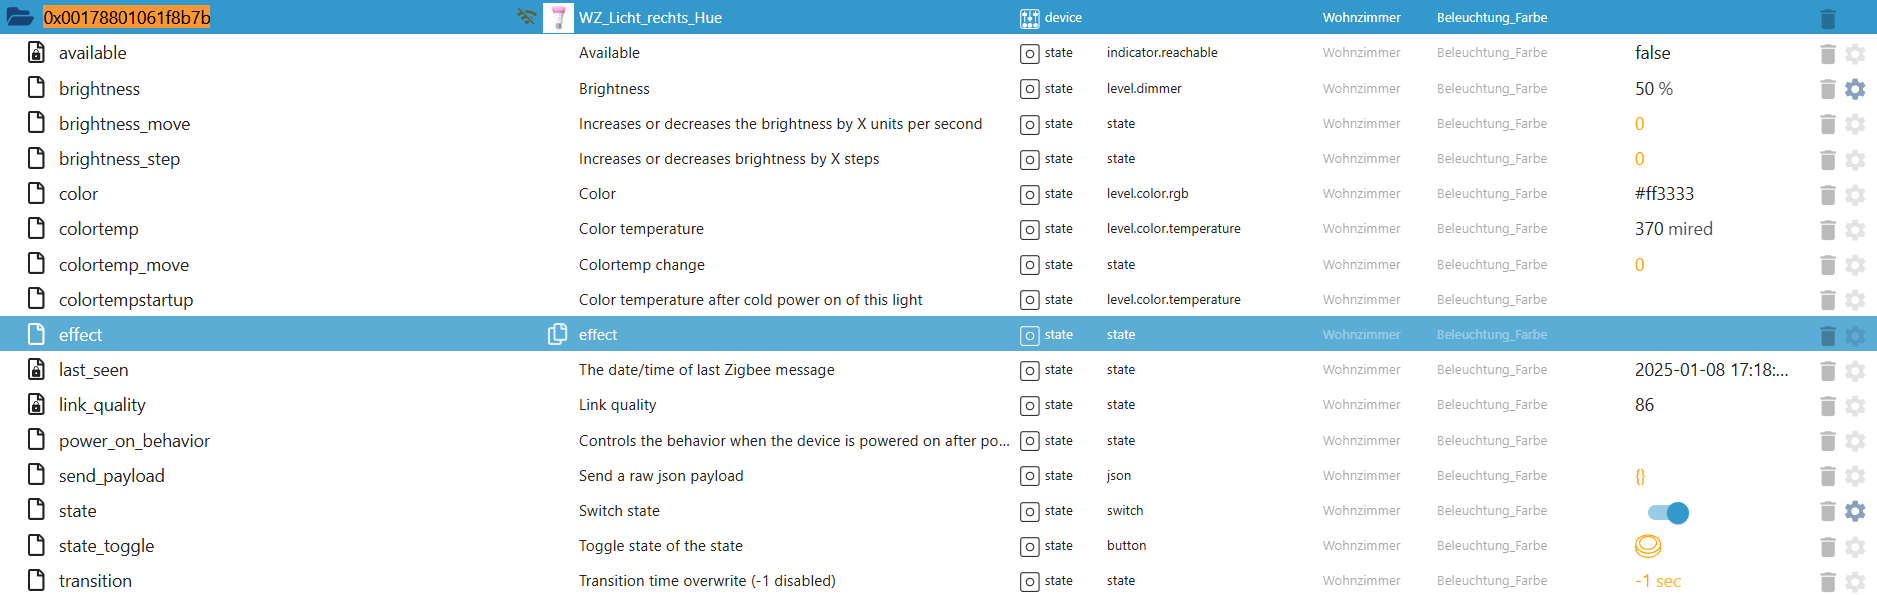This screenshot has height=595, width=1877.
Task: Click the 370 mired colortemp value
Action: [1673, 229]
